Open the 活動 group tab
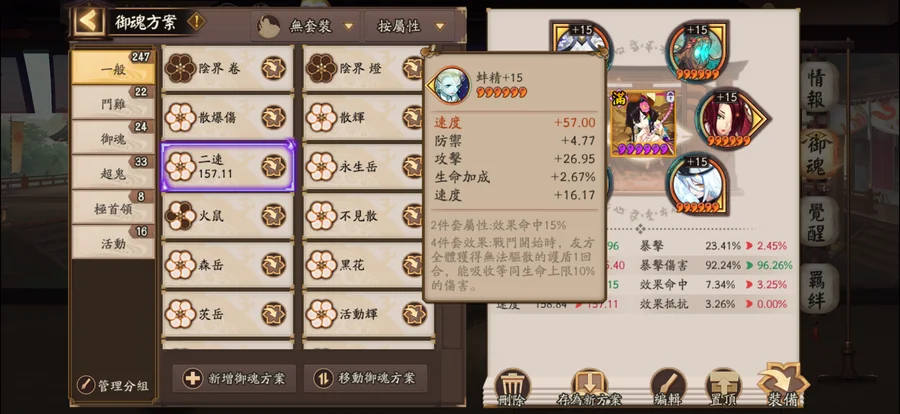 pyautogui.click(x=113, y=243)
